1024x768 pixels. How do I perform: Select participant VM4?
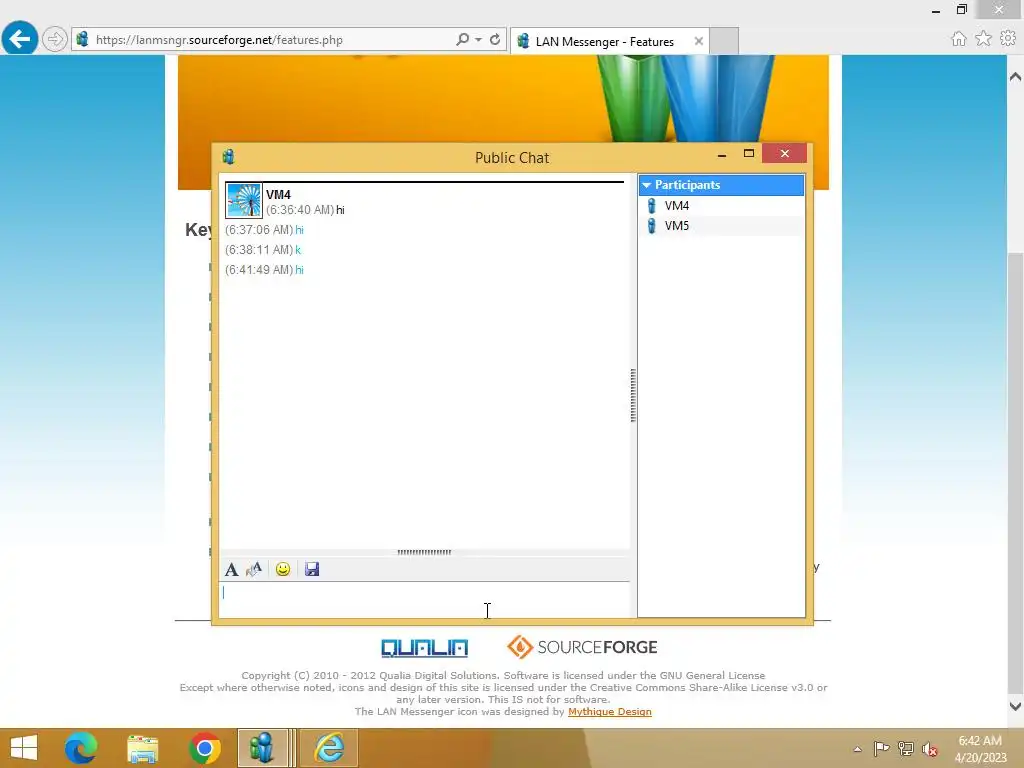pos(721,206)
